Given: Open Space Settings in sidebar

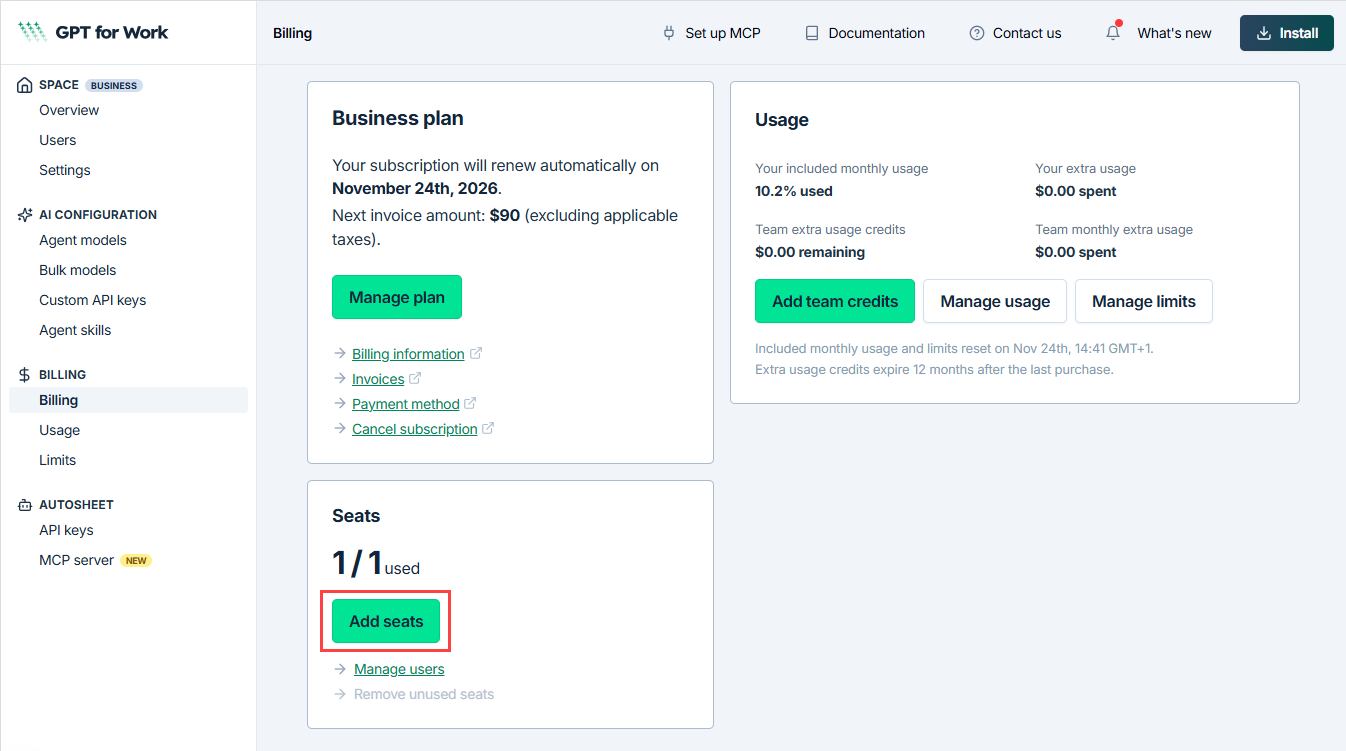Looking at the screenshot, I should tap(65, 170).
